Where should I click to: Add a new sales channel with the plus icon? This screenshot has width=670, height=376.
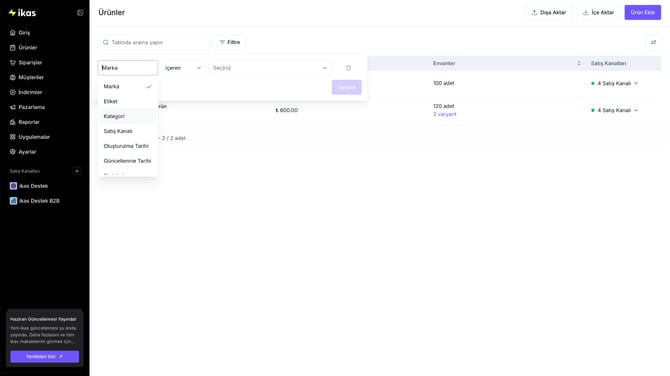click(x=77, y=171)
